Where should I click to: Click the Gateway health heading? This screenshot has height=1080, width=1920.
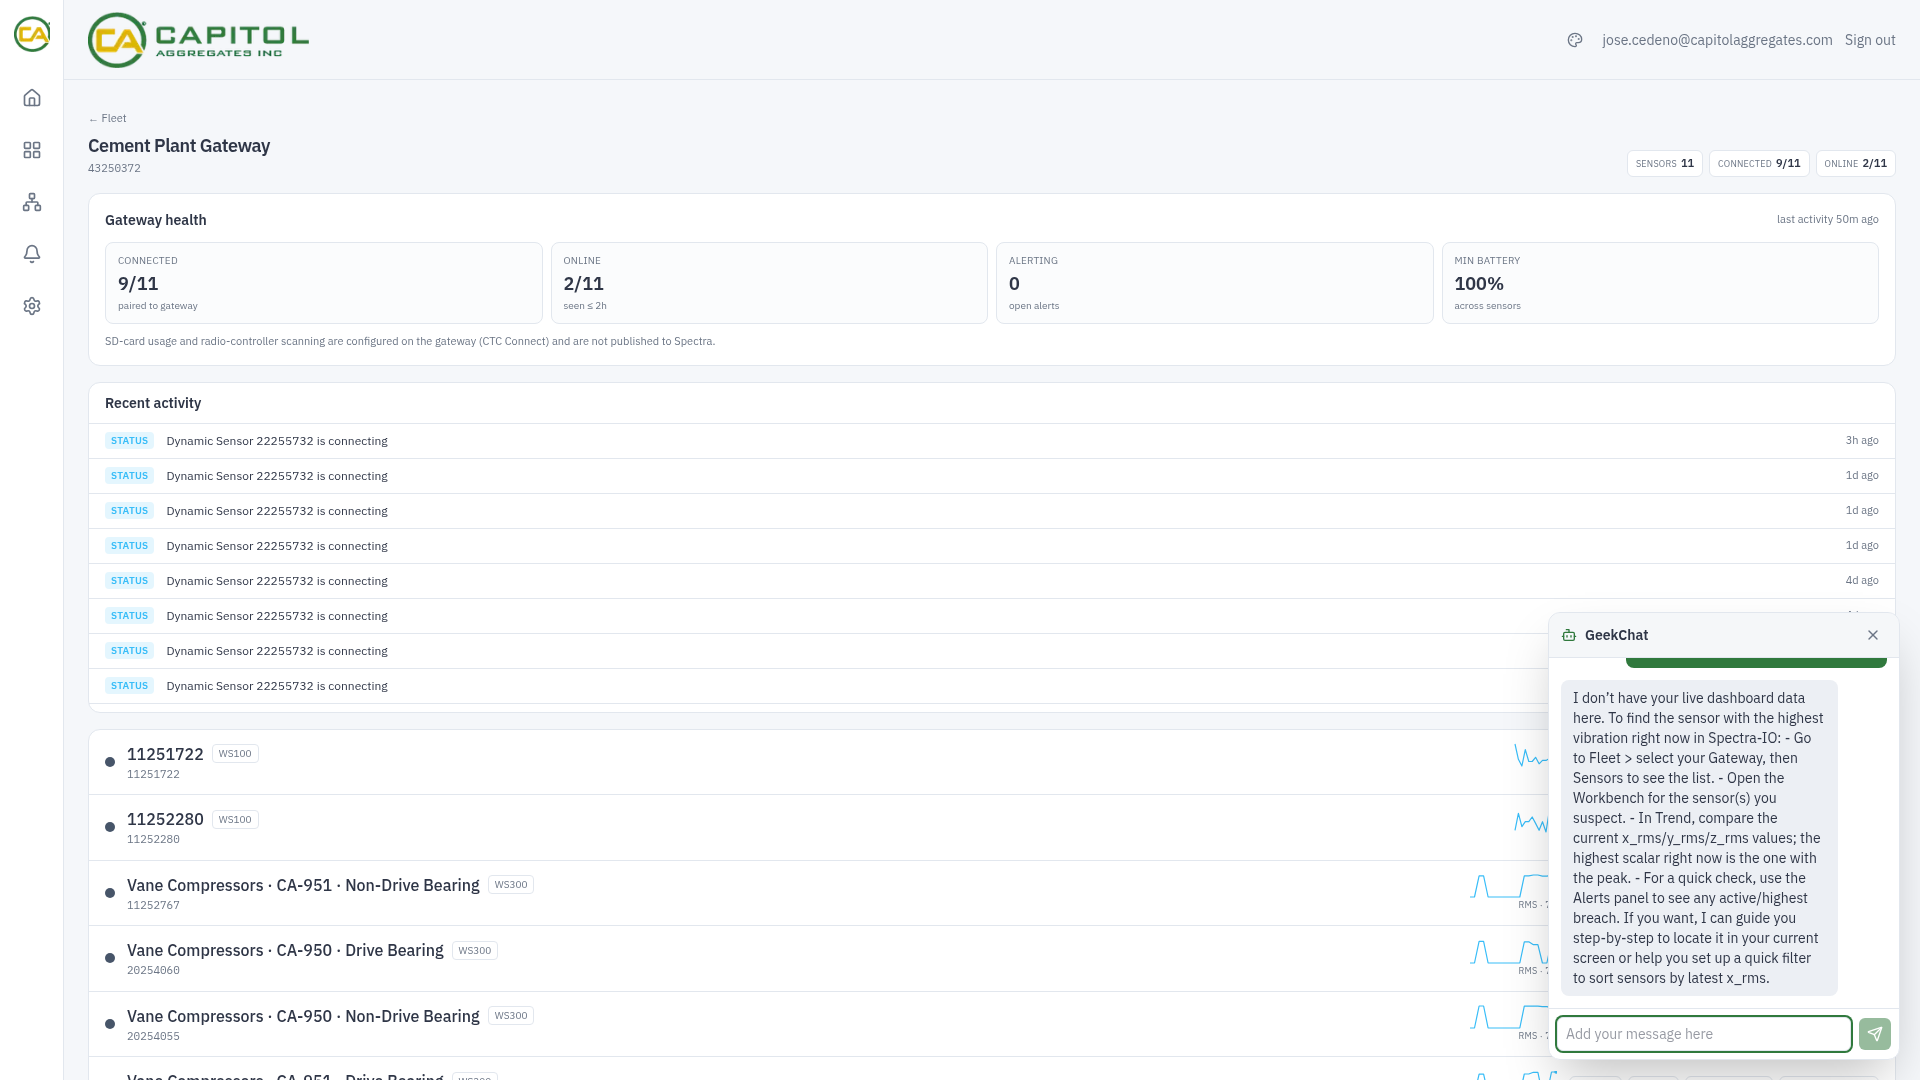(x=156, y=220)
